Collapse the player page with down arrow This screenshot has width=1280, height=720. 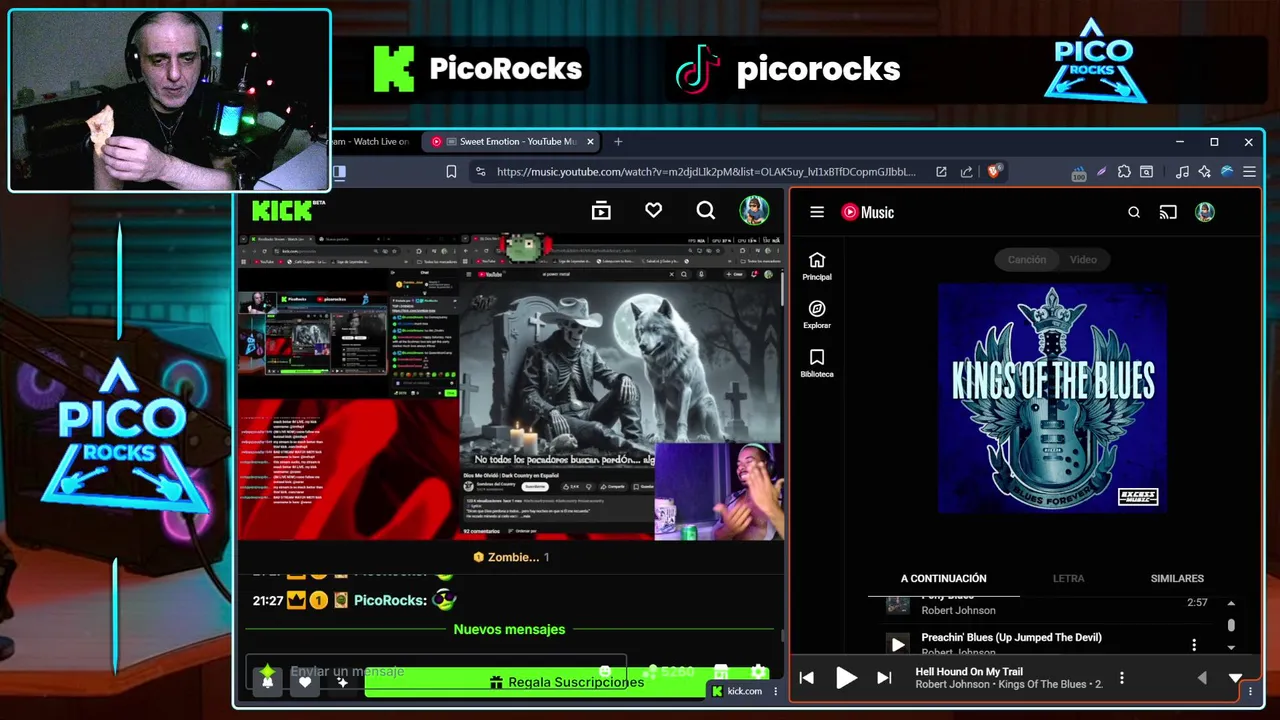point(1236,678)
